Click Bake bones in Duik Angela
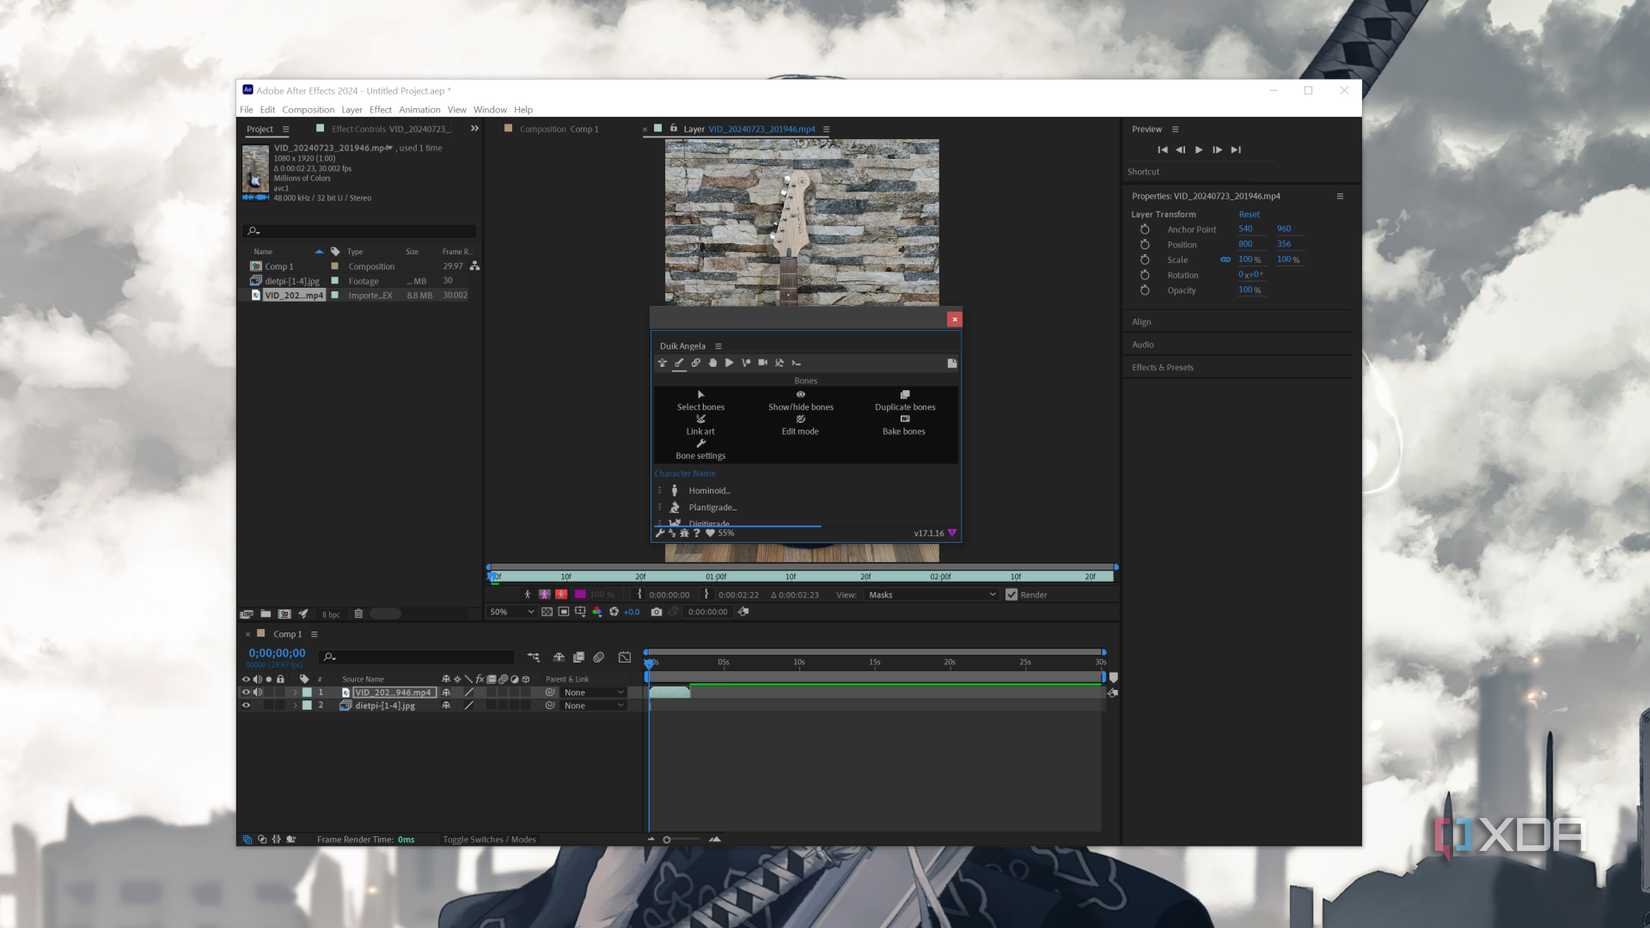The height and width of the screenshot is (928, 1650). coord(903,425)
